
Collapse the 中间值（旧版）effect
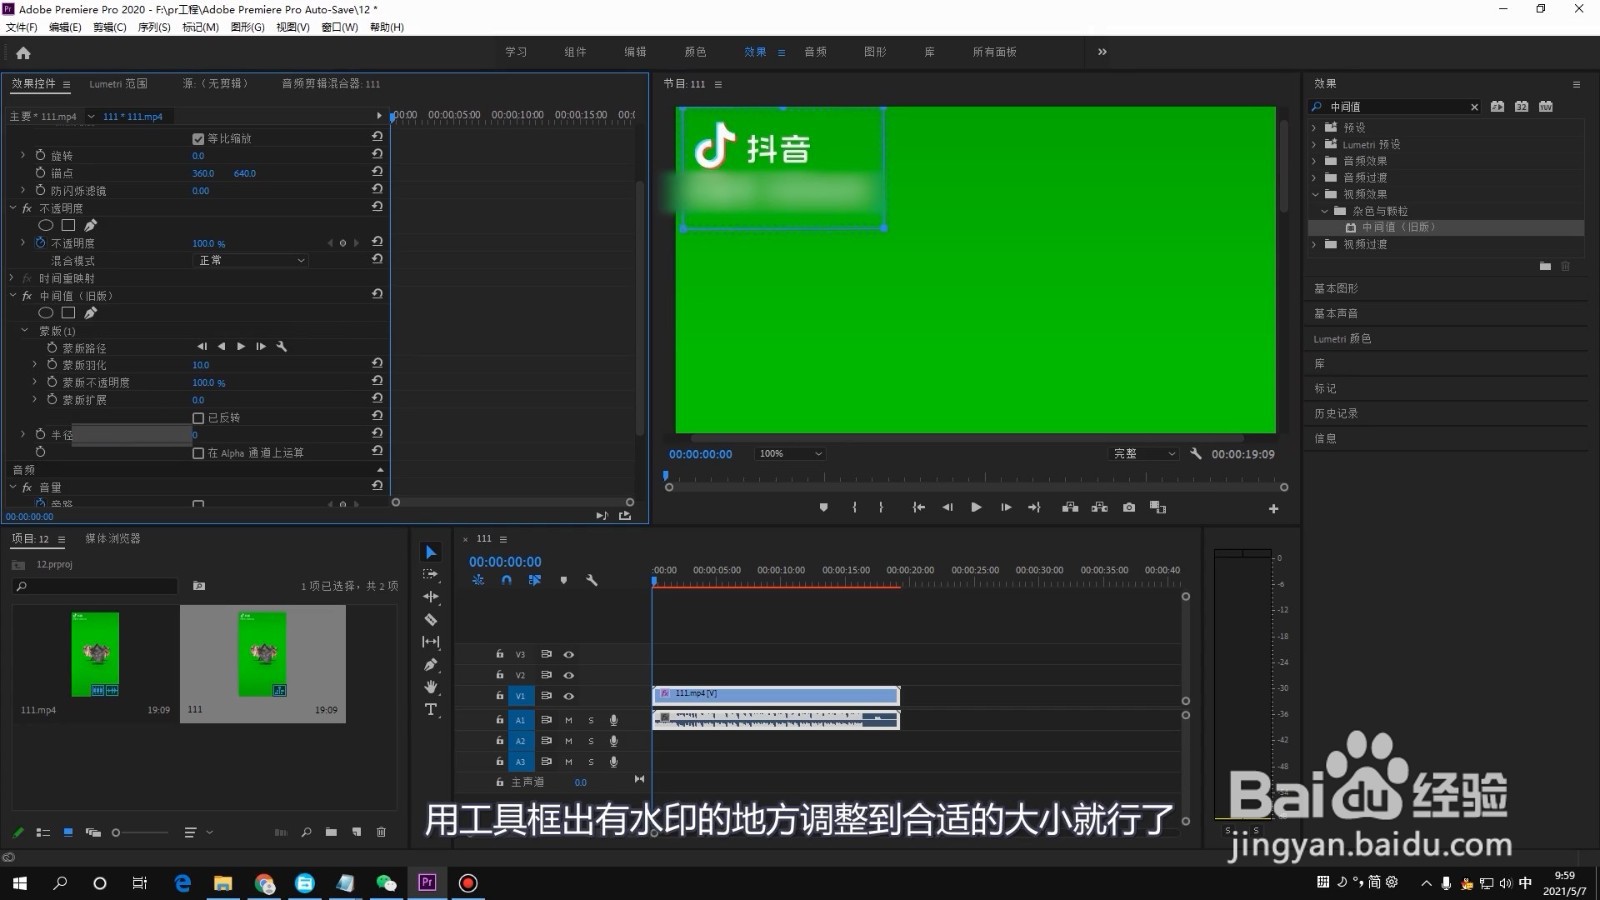(13, 296)
